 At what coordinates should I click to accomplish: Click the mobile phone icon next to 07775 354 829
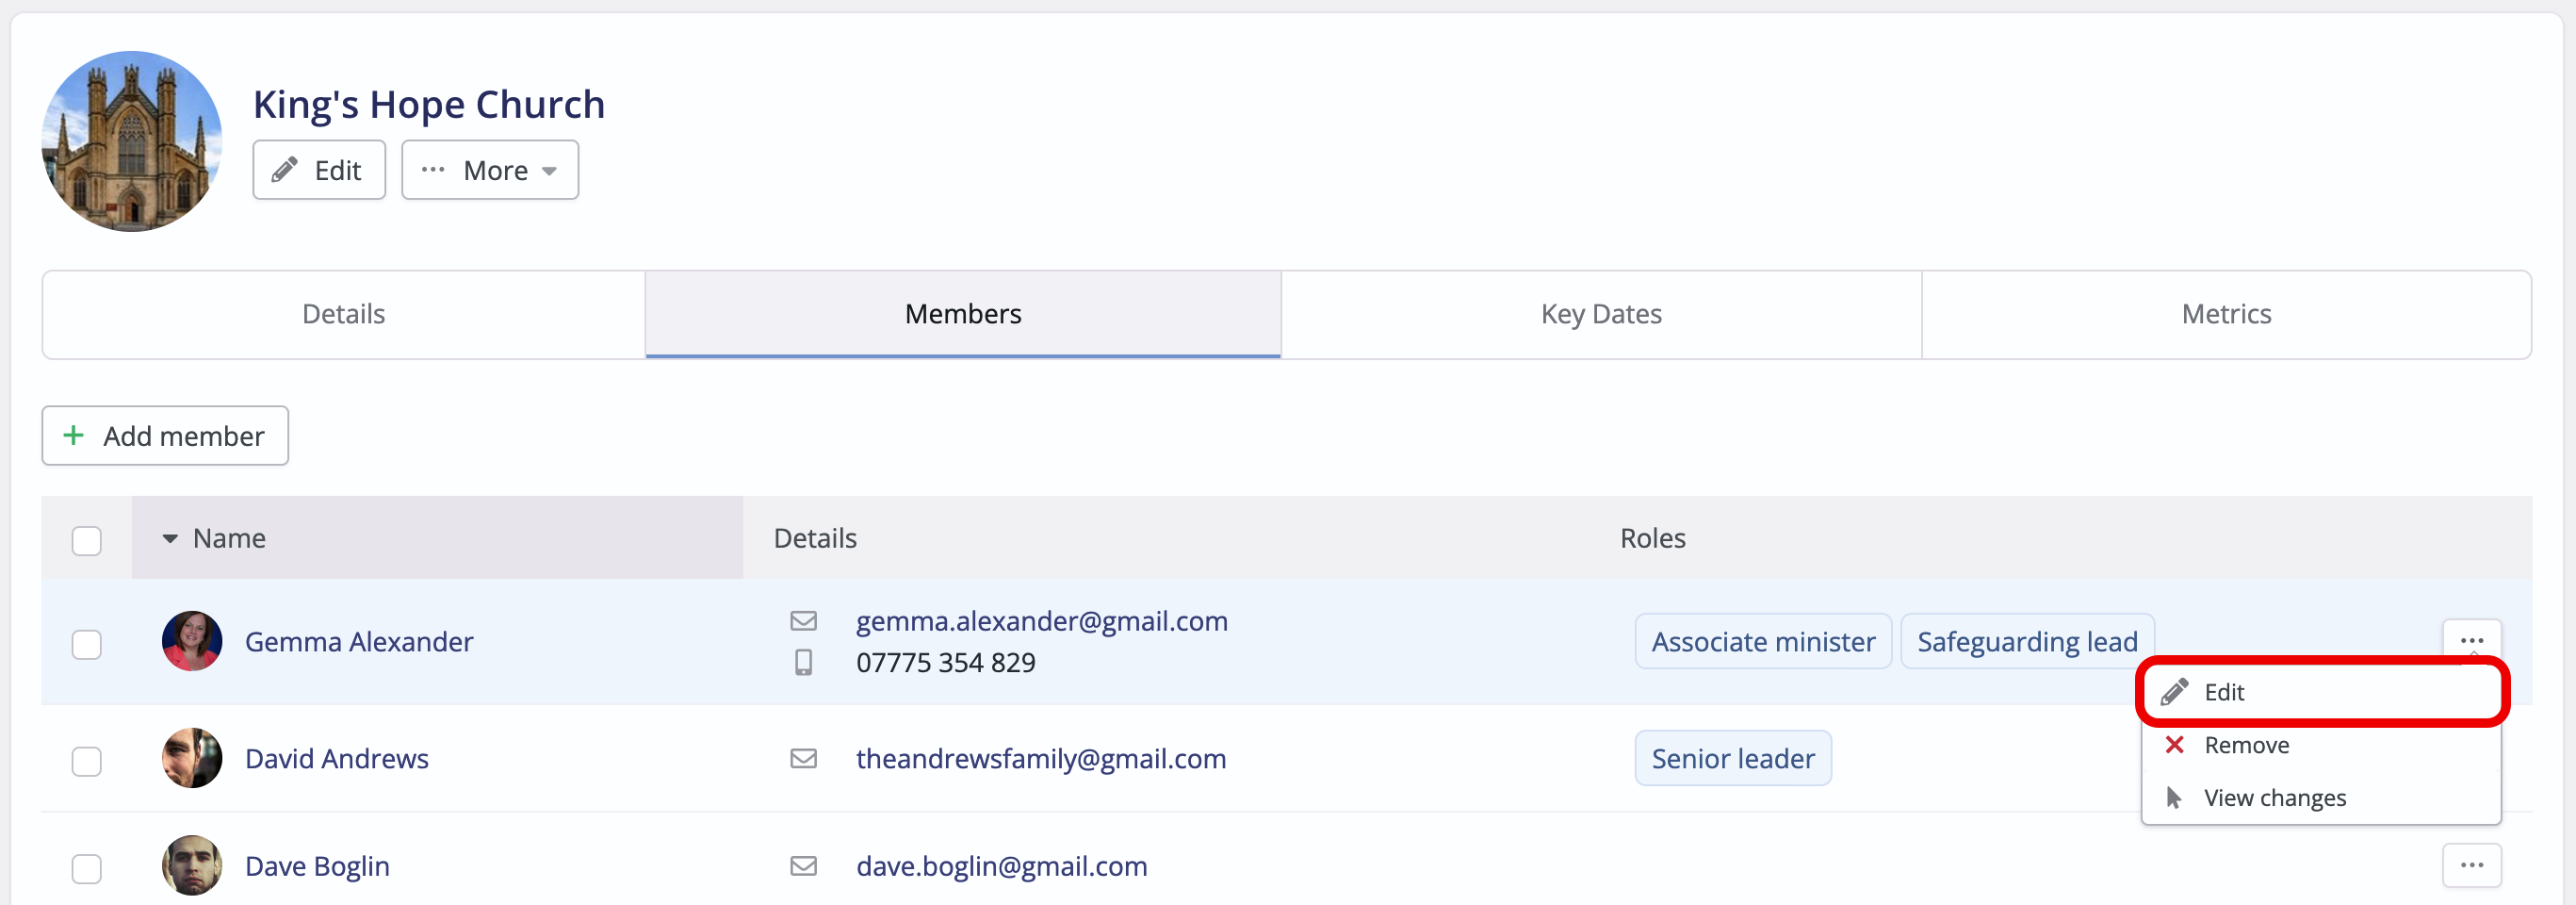pyautogui.click(x=804, y=662)
